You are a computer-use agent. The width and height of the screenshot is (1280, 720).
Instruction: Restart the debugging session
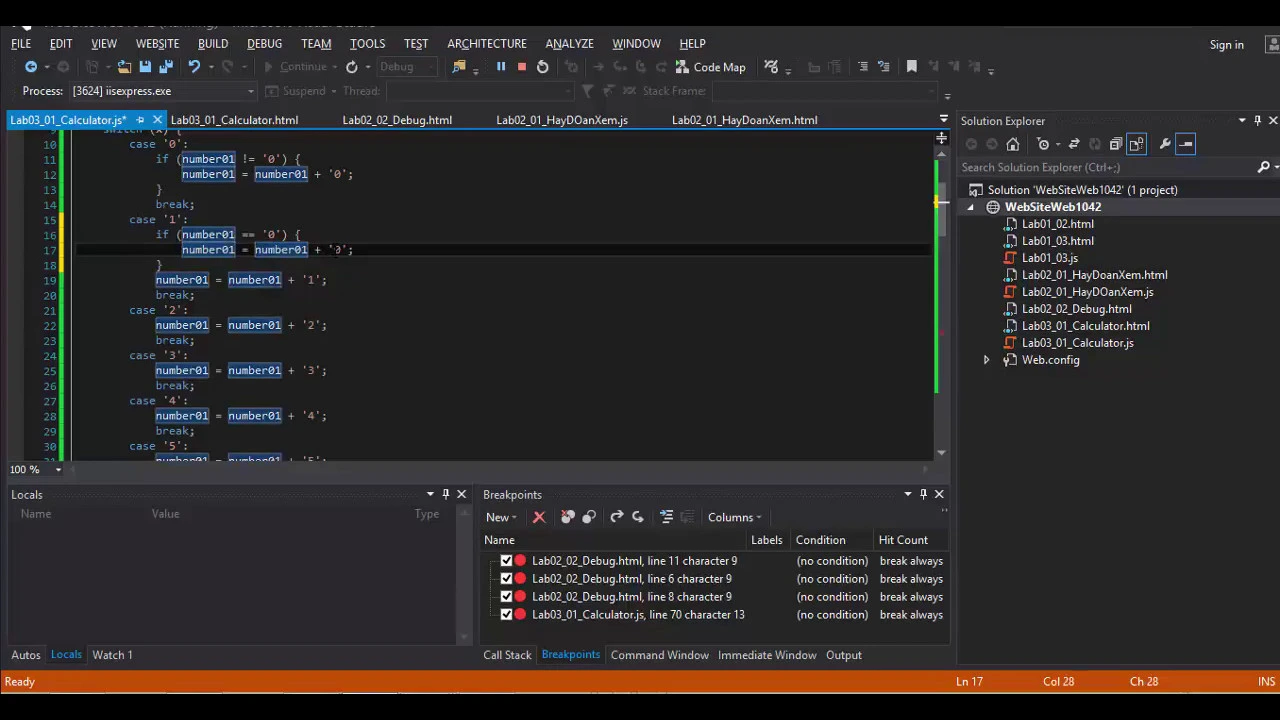point(542,67)
